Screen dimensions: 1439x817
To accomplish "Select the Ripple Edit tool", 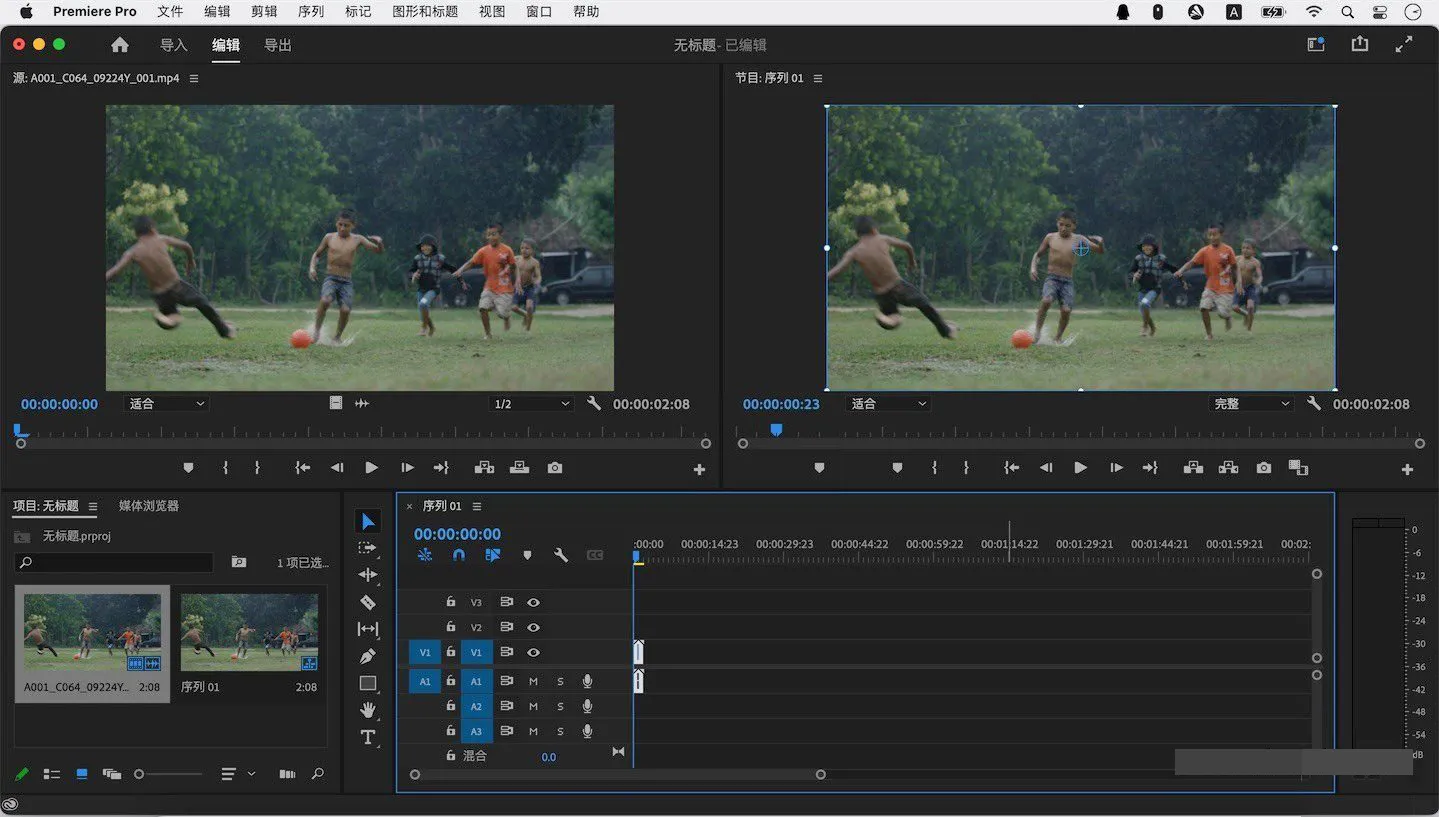I will pos(368,575).
